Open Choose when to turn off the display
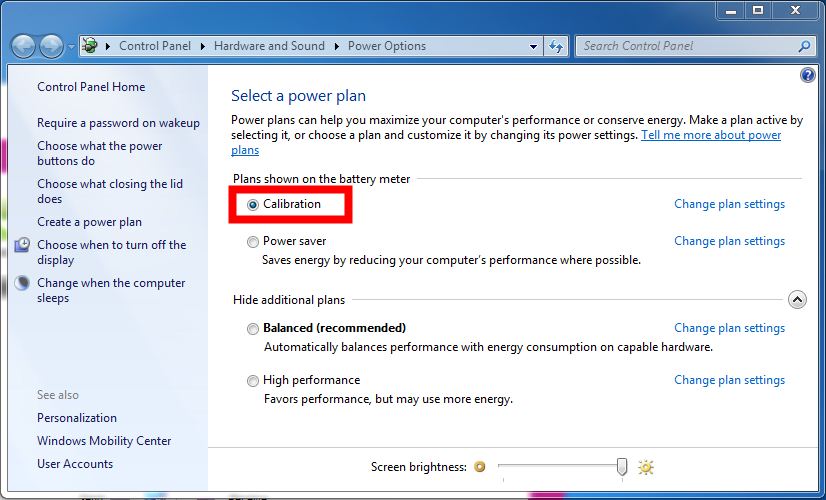Viewport: 826px width, 500px height. 112,252
